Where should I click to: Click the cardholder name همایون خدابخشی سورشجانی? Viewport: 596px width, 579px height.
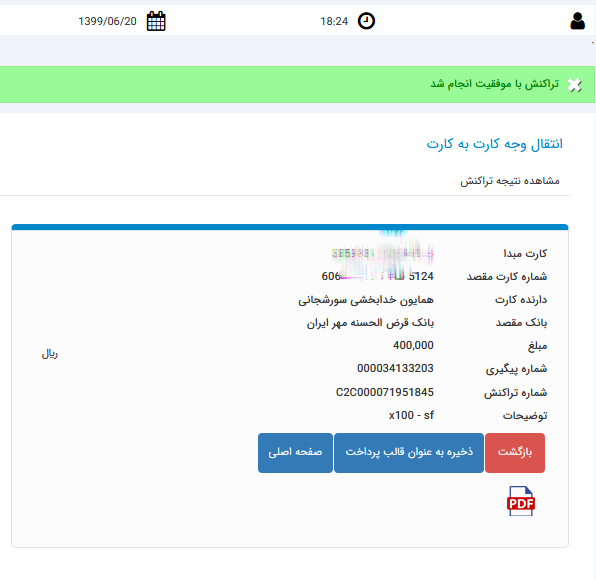click(x=366, y=300)
